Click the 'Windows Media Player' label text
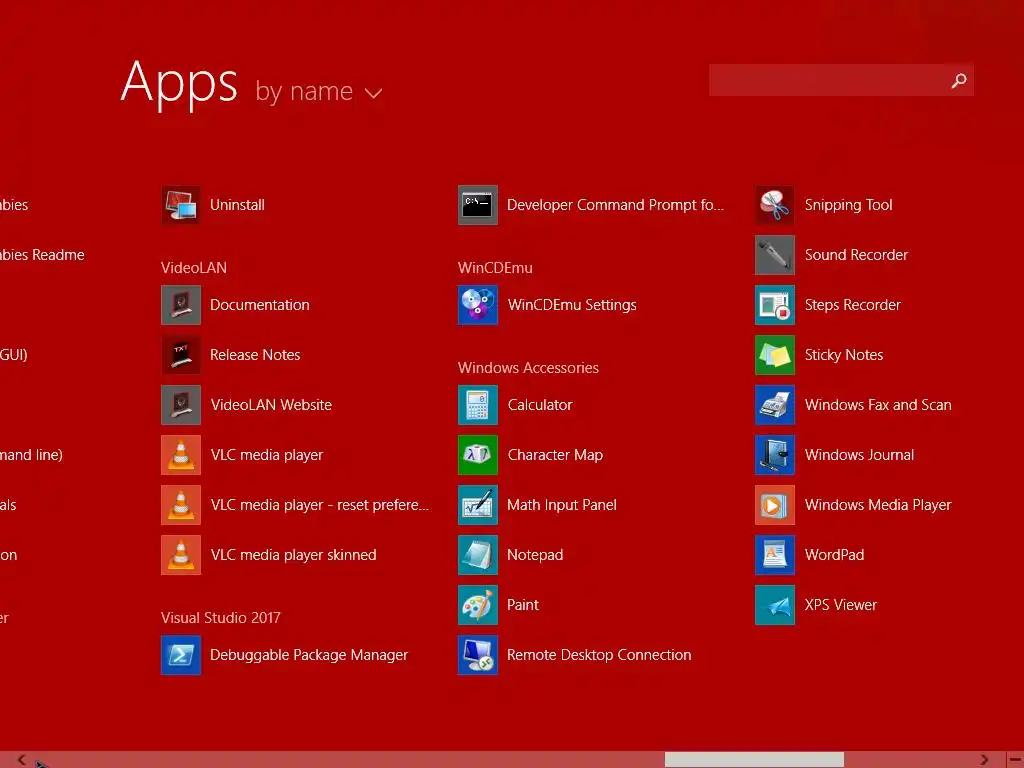This screenshot has width=1024, height=768. 878,505
